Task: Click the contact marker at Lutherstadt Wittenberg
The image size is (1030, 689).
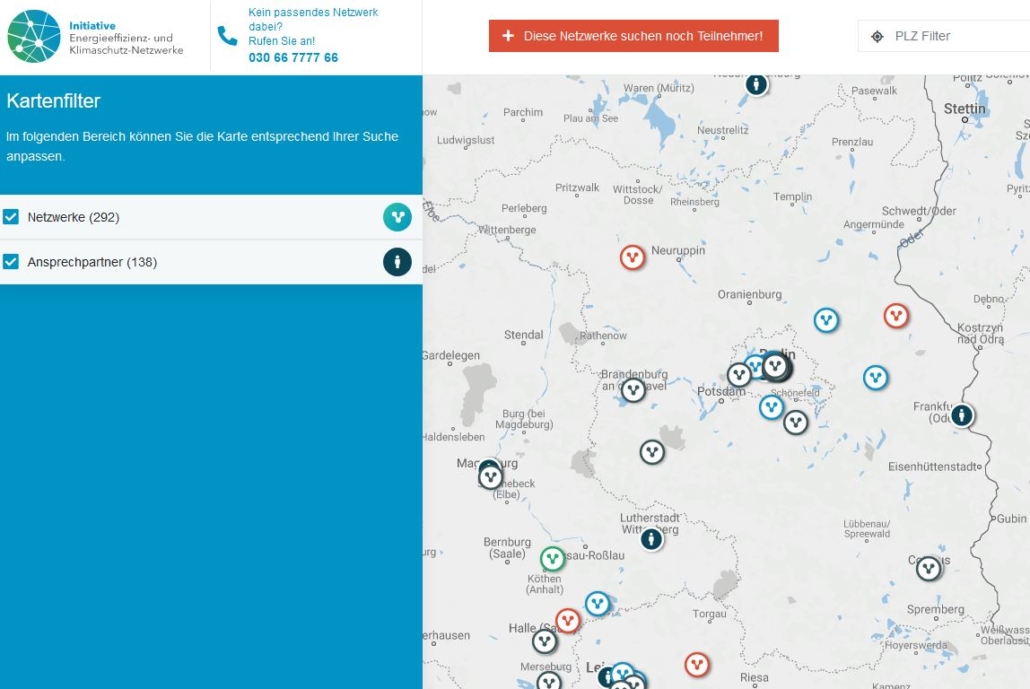Action: [652, 539]
